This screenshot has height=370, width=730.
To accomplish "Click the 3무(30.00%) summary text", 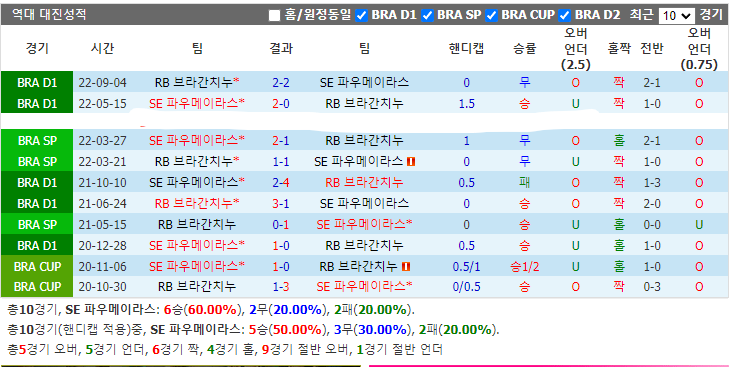I will pyautogui.click(x=372, y=330).
